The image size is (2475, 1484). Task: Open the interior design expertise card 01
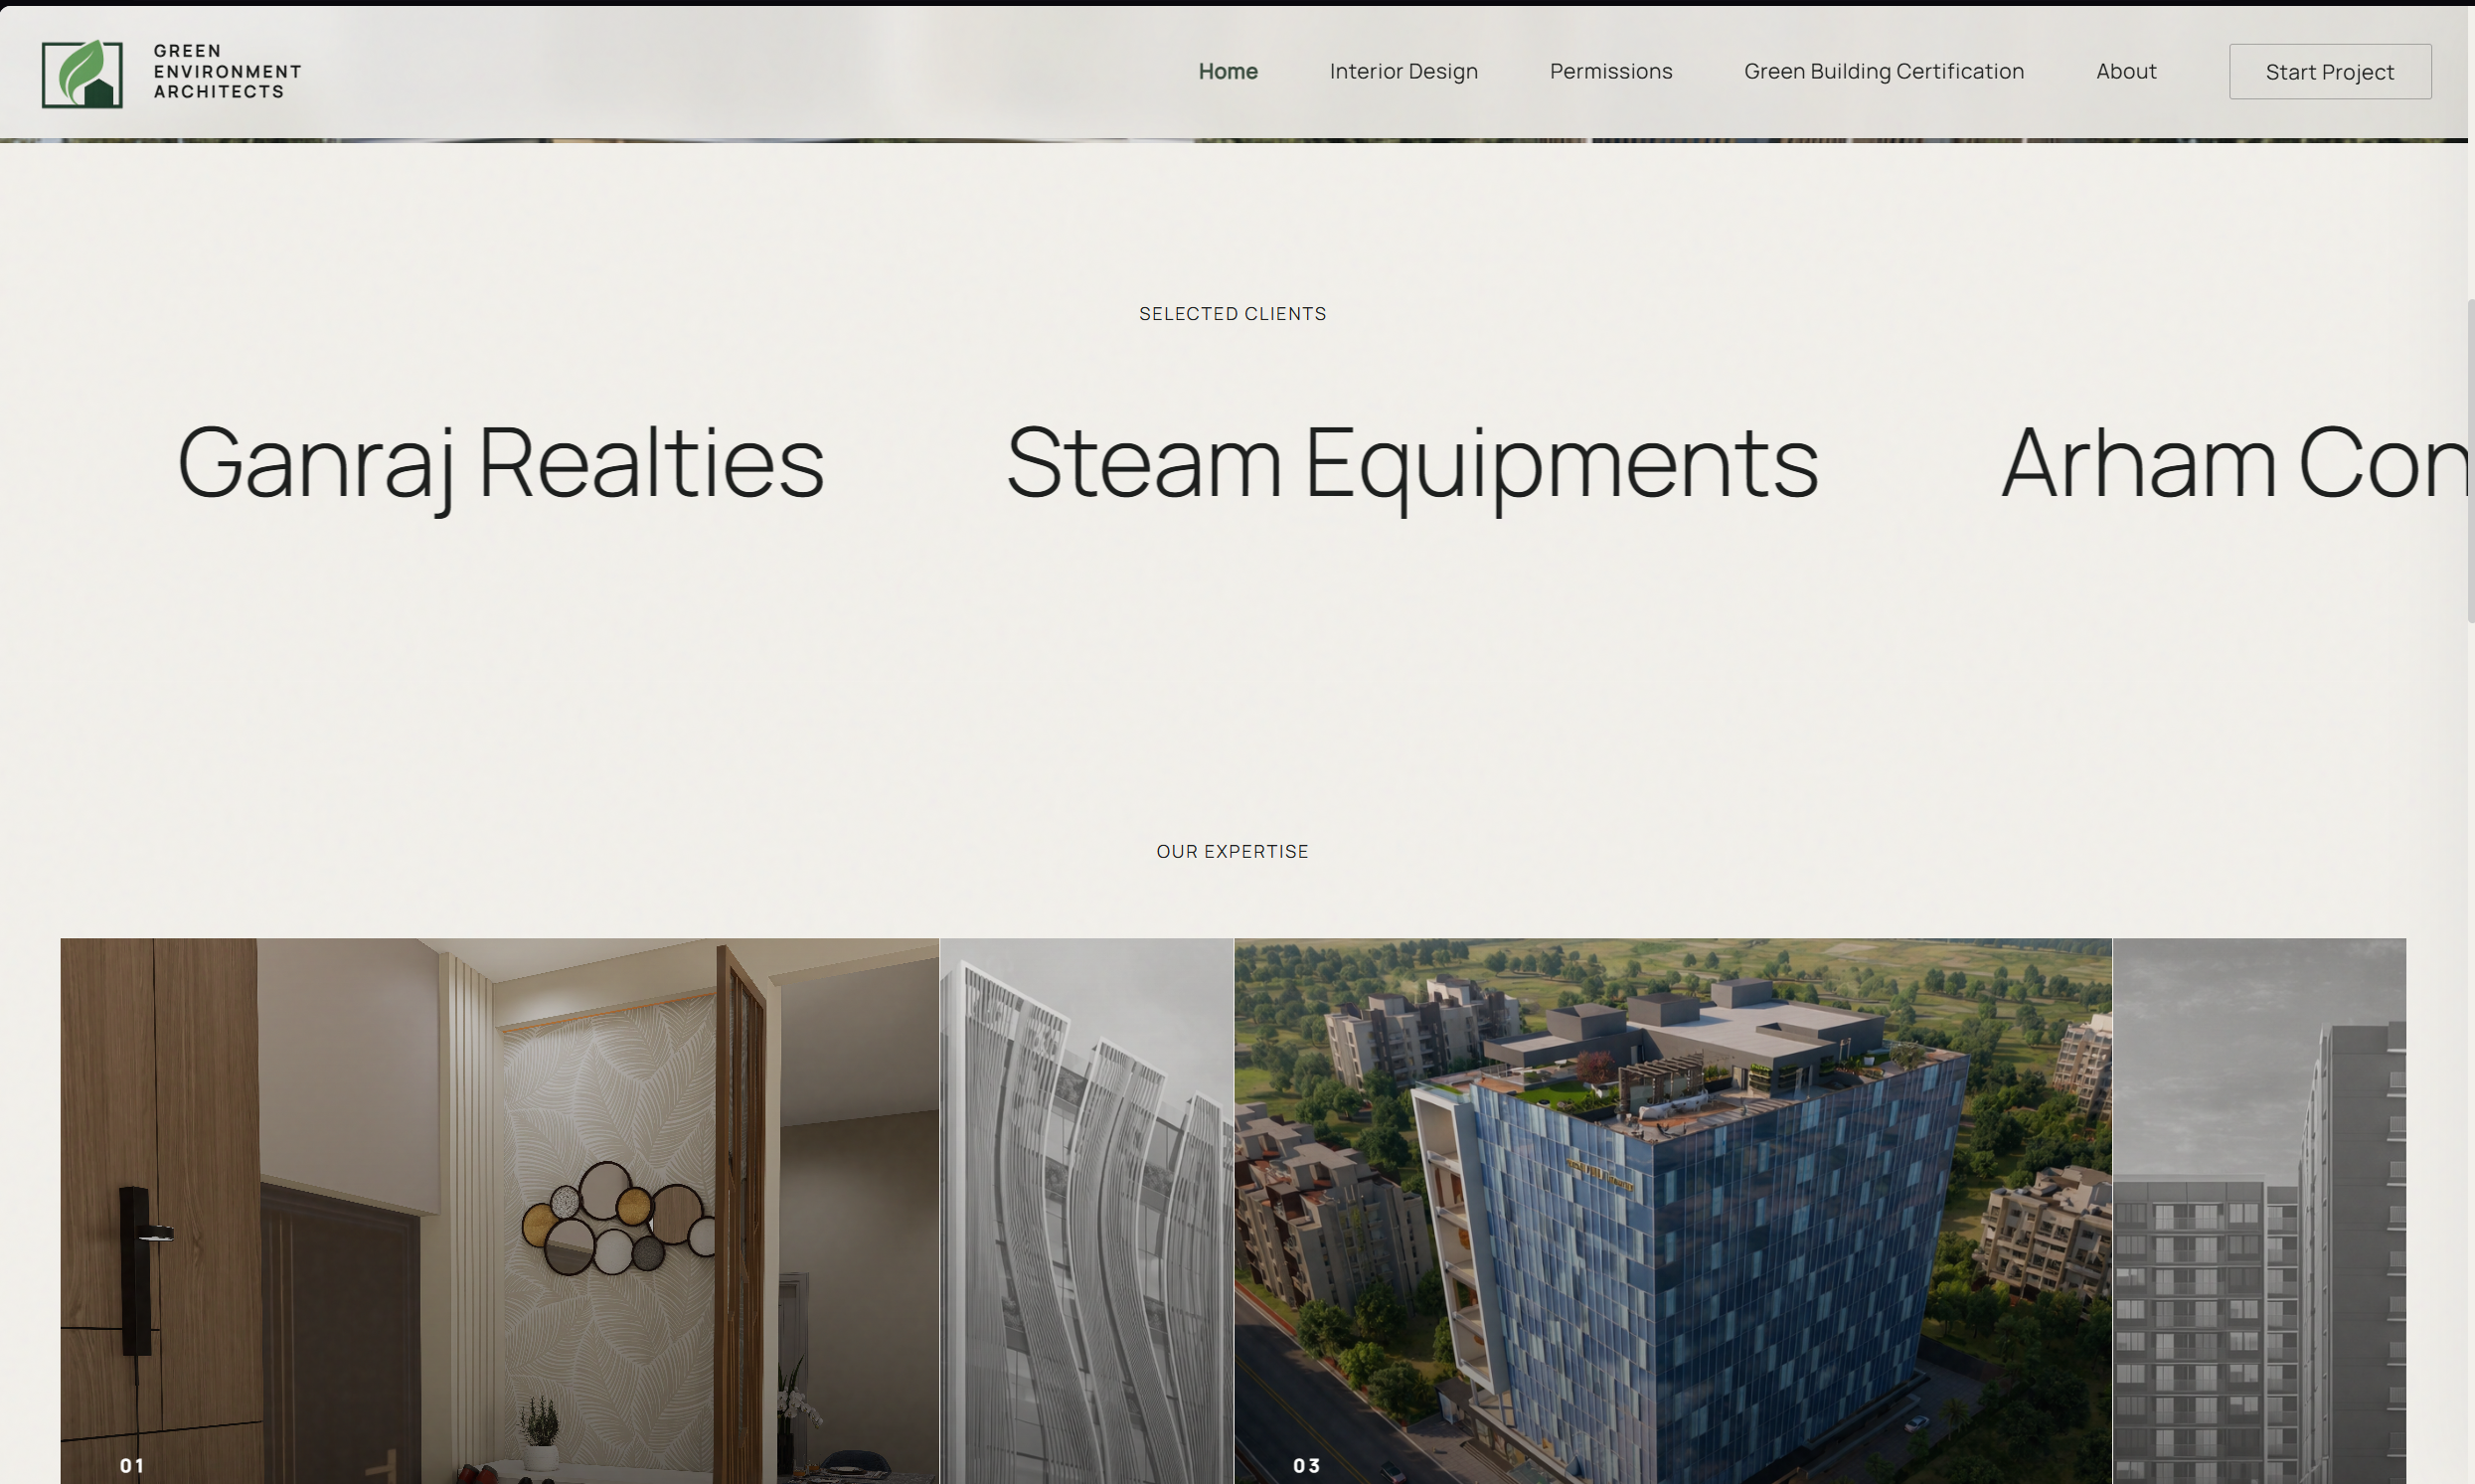[500, 1211]
